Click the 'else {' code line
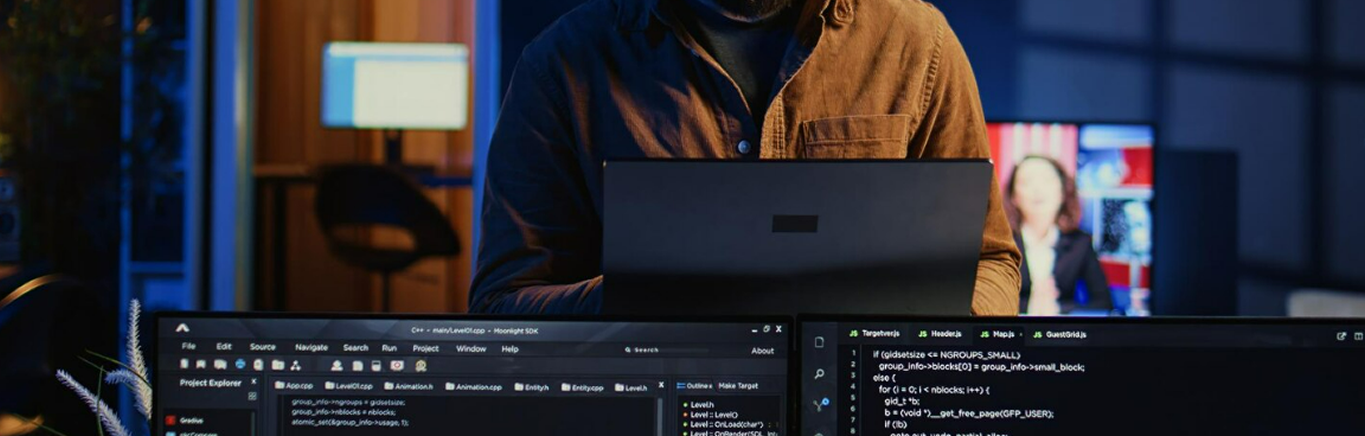1365x436 pixels. 884,378
